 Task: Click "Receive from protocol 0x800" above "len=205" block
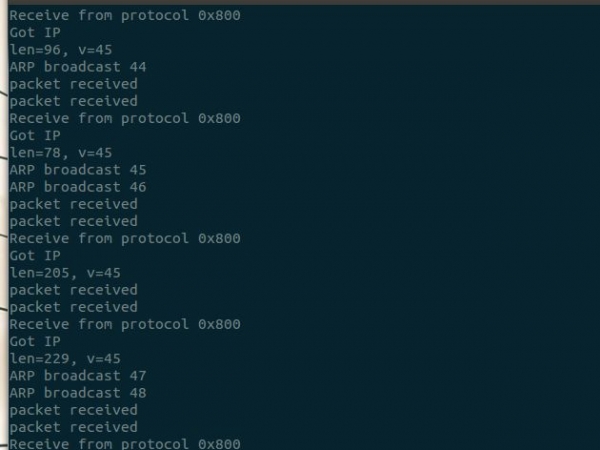pos(125,238)
